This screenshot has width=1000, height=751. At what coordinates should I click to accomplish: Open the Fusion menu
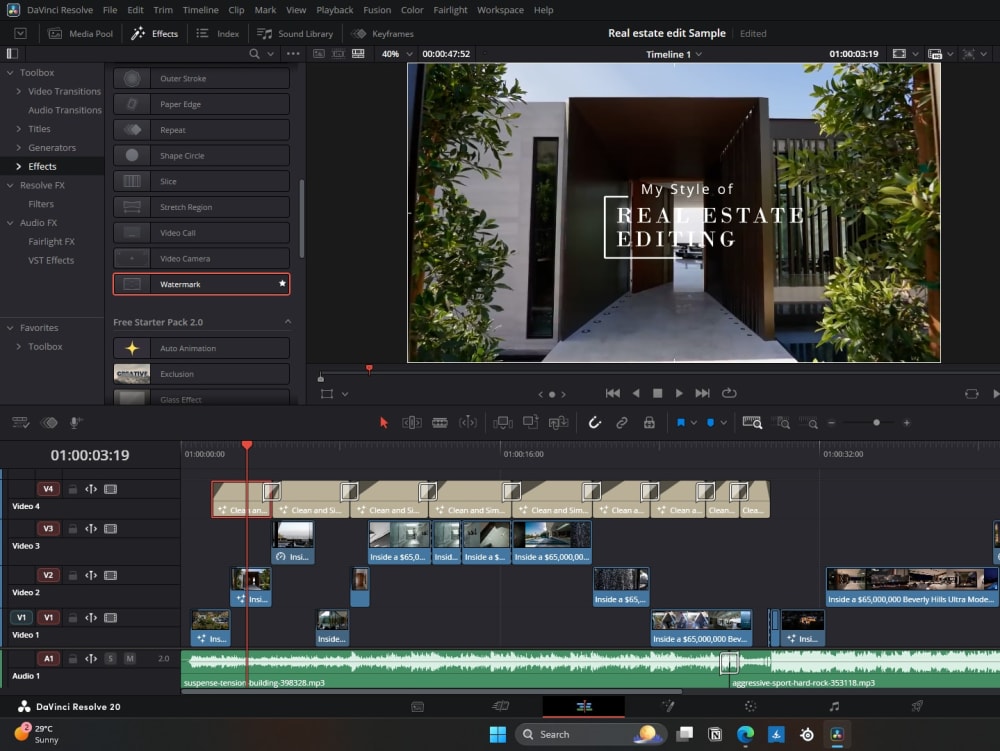377,10
